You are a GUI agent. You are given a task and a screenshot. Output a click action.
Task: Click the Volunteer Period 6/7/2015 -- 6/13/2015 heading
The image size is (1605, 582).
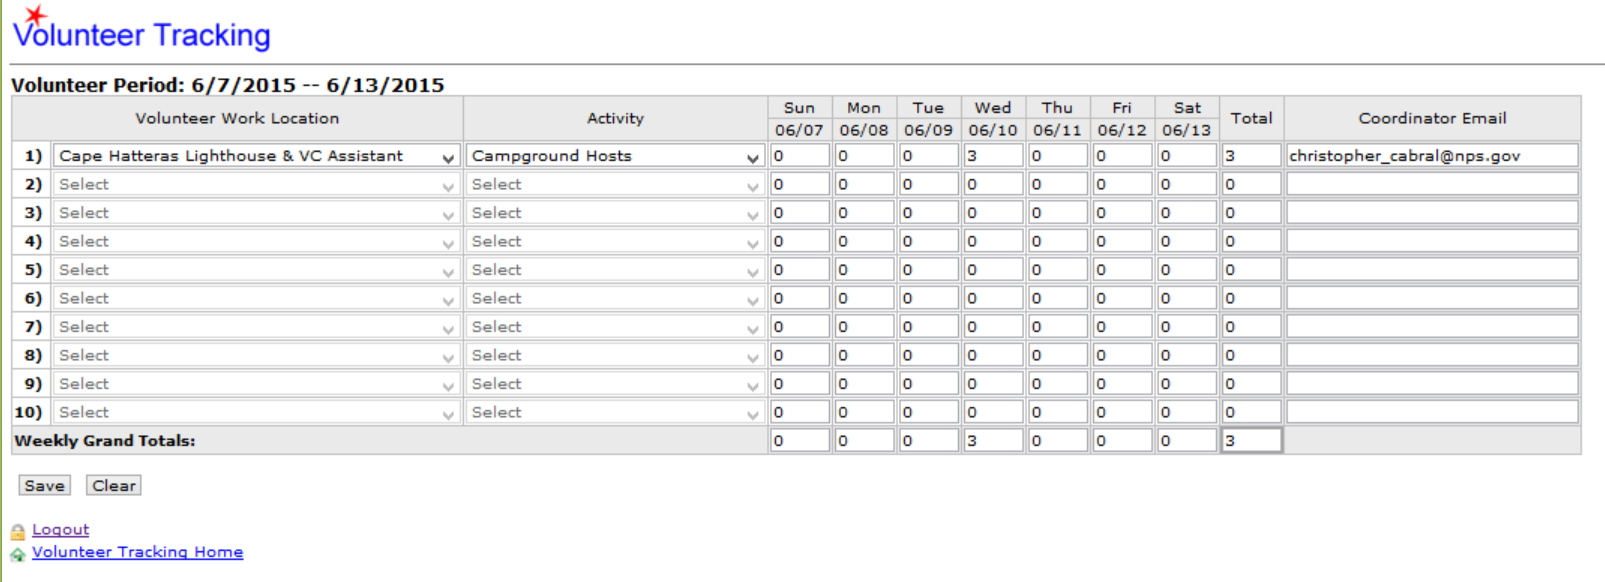[228, 85]
